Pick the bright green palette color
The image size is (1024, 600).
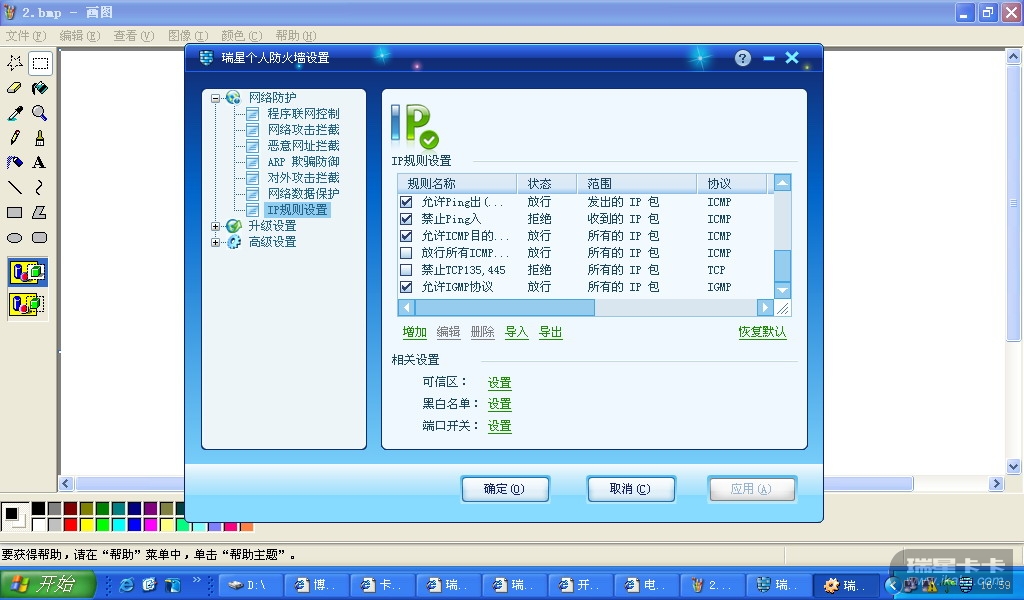(x=103, y=524)
